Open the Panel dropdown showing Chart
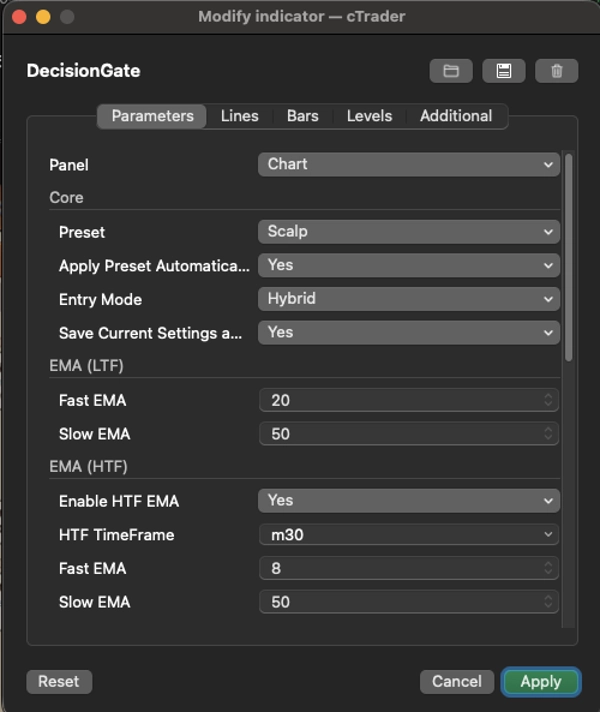Screen dimensions: 600x712 (409, 164)
